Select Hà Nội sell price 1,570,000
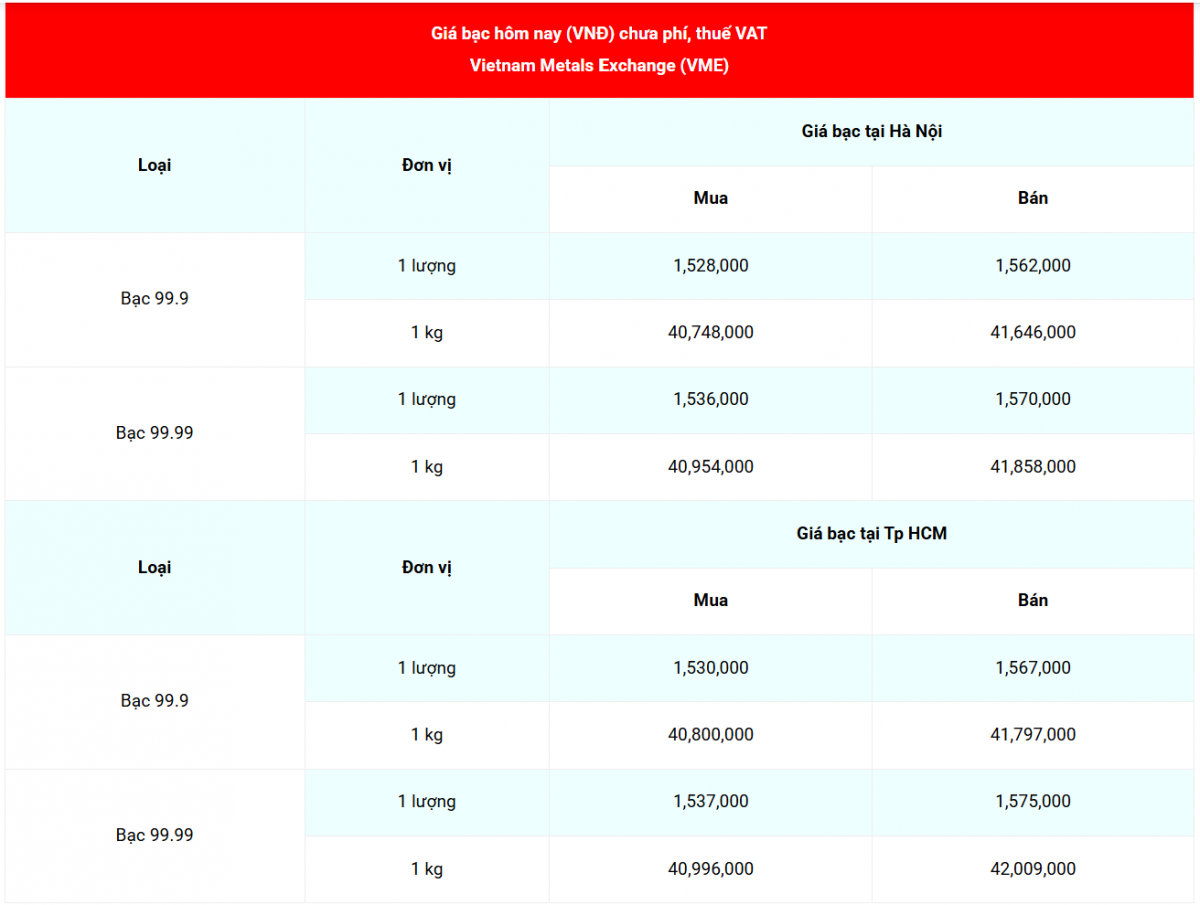Screen dimensions: 1200x905 point(1033,400)
